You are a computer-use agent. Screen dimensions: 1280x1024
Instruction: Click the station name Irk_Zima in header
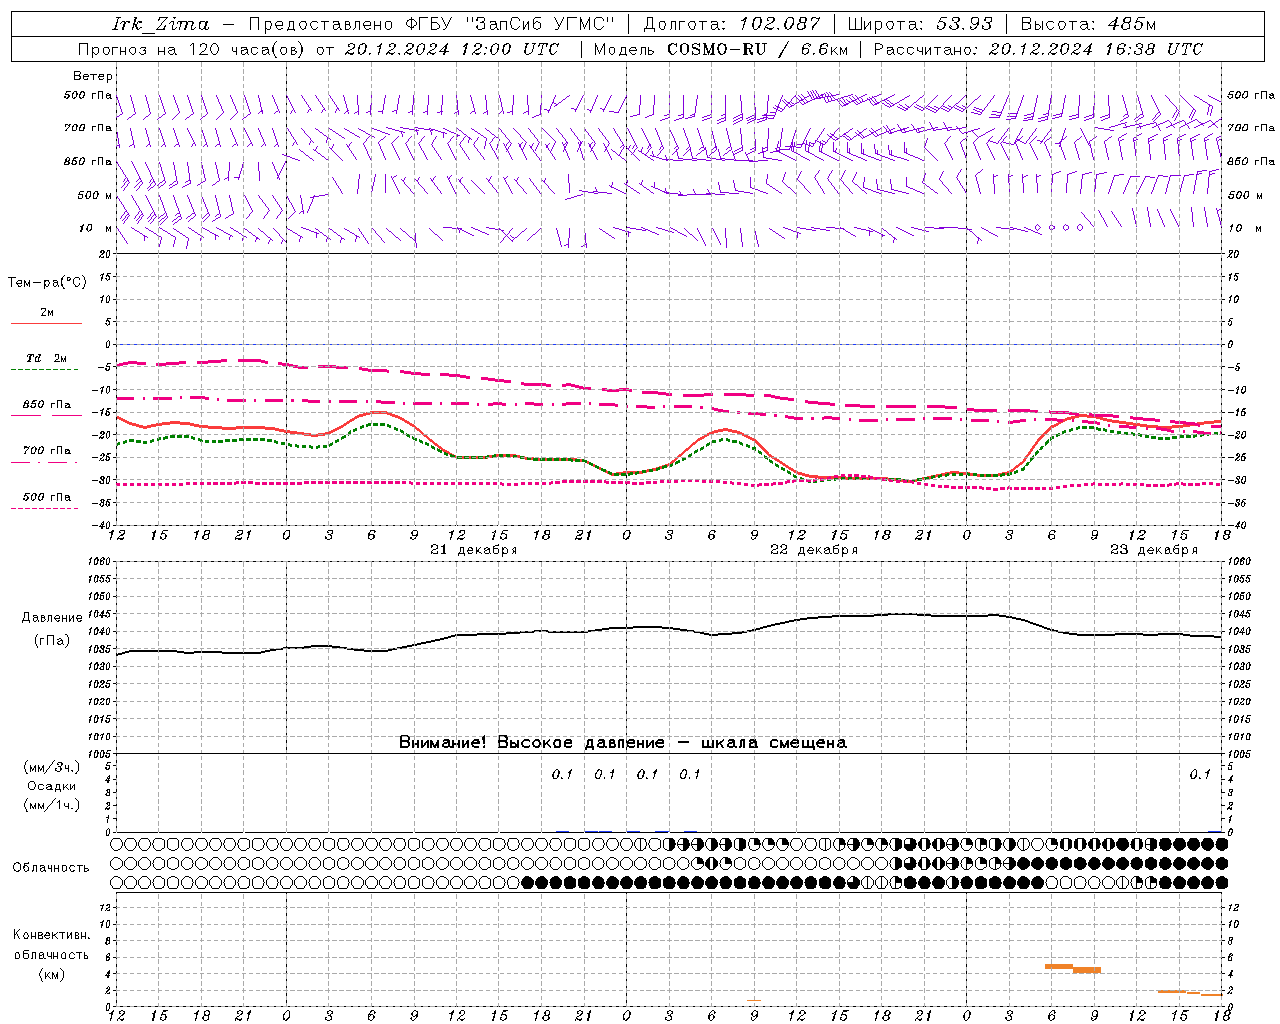click(161, 24)
